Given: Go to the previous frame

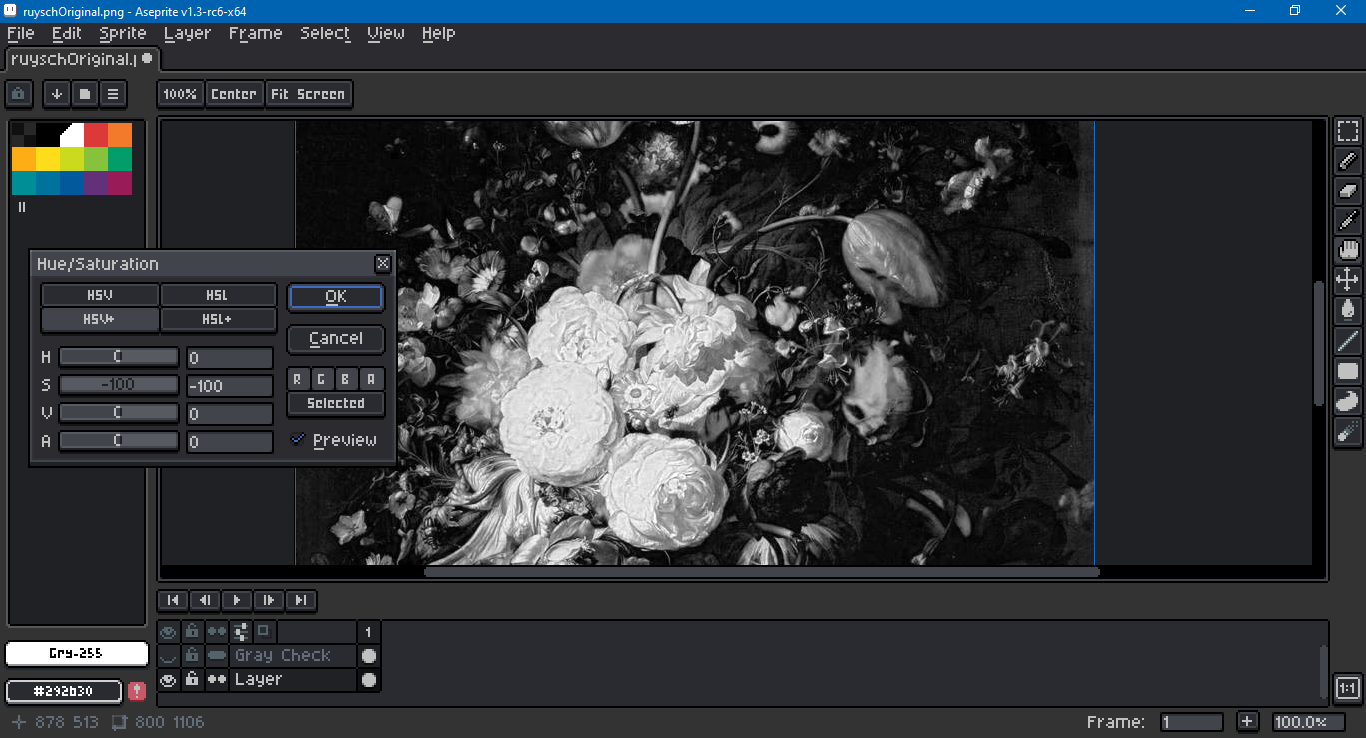Looking at the screenshot, I should (x=205, y=600).
